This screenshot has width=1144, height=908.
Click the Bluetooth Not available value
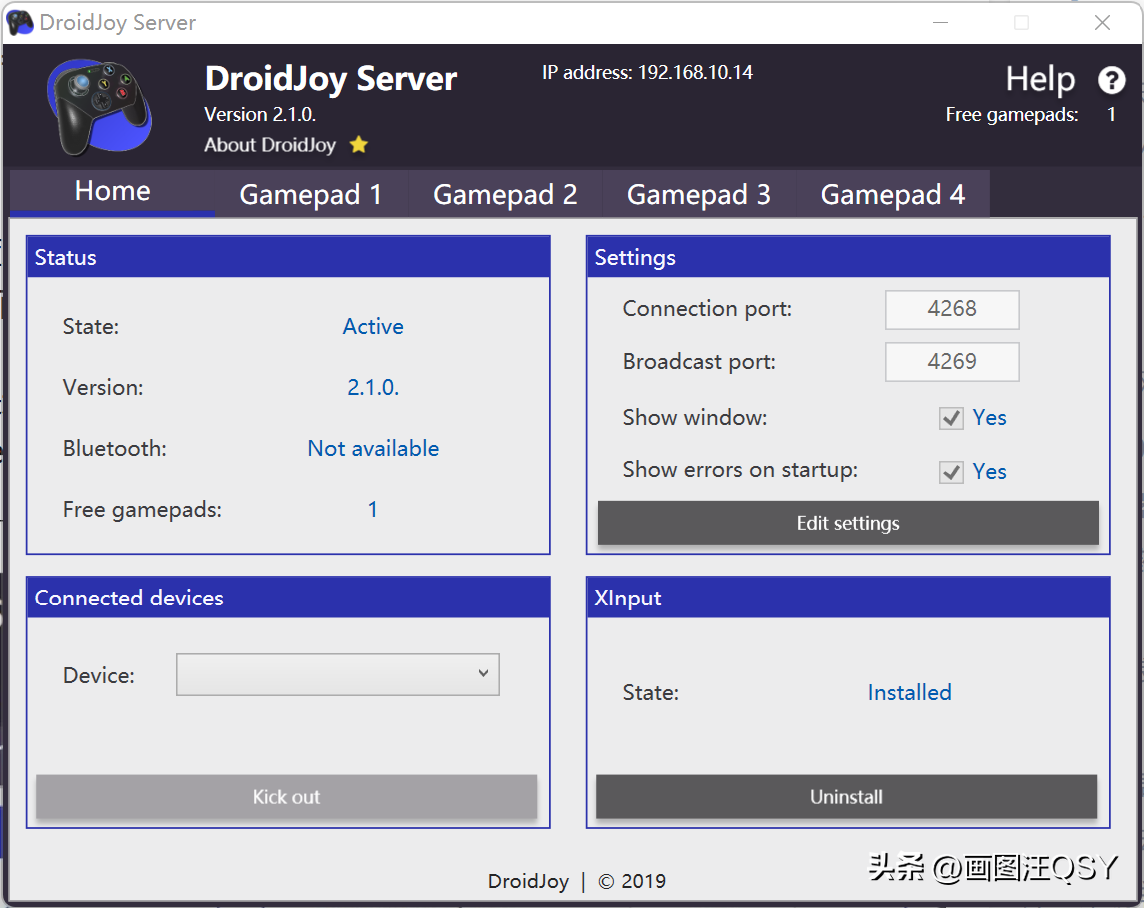[x=373, y=449]
